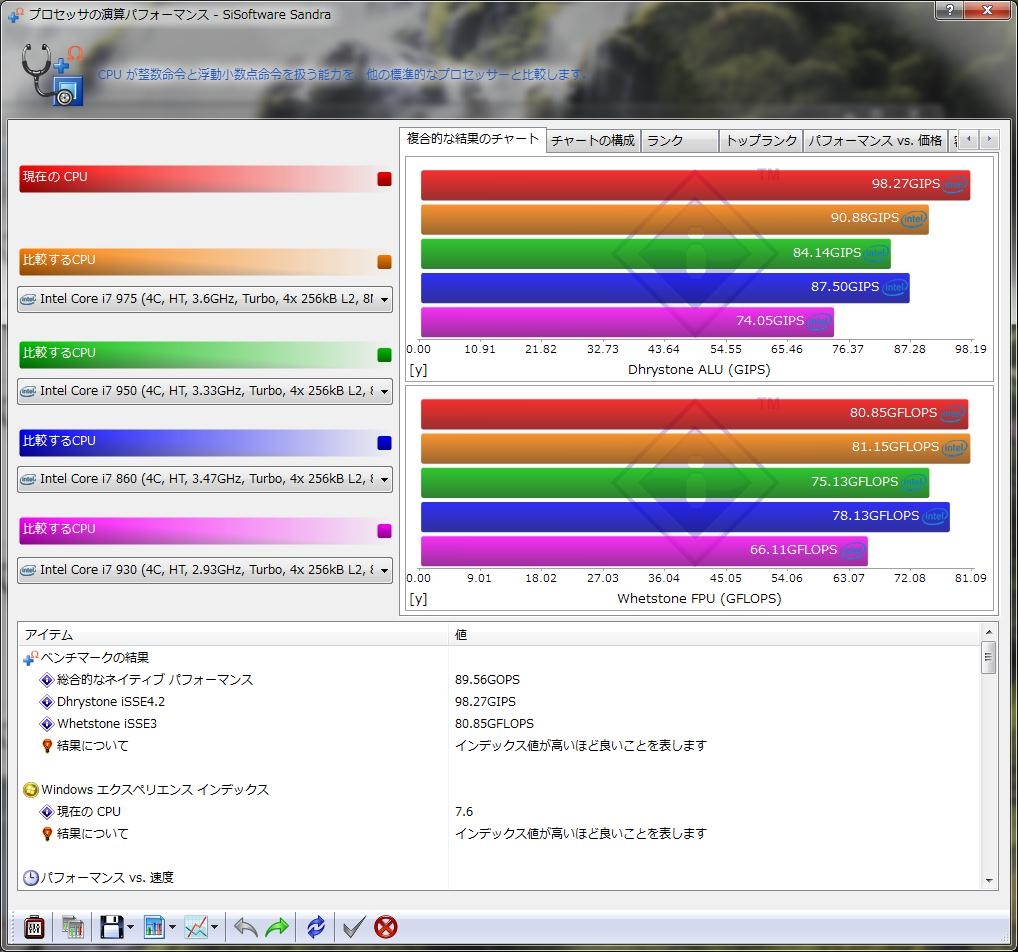1018x952 pixels.
Task: Open the Intel Core i7 975 comparison dropdown
Action: pos(205,299)
